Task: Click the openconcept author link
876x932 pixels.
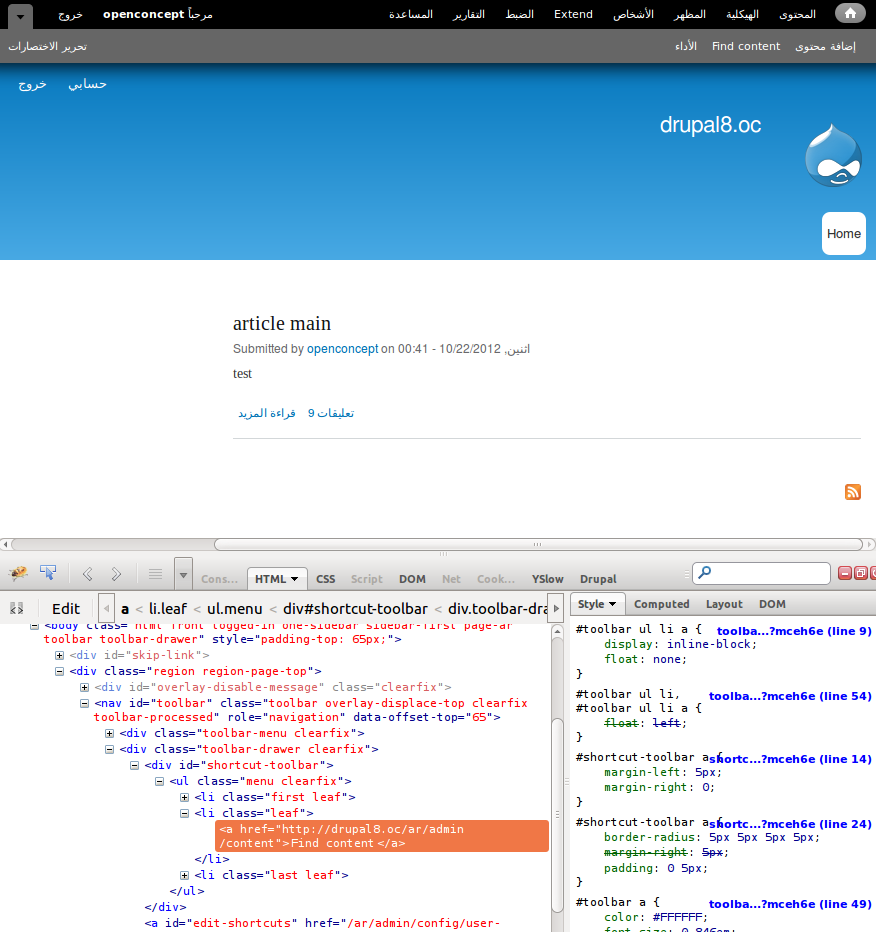Action: coord(342,349)
